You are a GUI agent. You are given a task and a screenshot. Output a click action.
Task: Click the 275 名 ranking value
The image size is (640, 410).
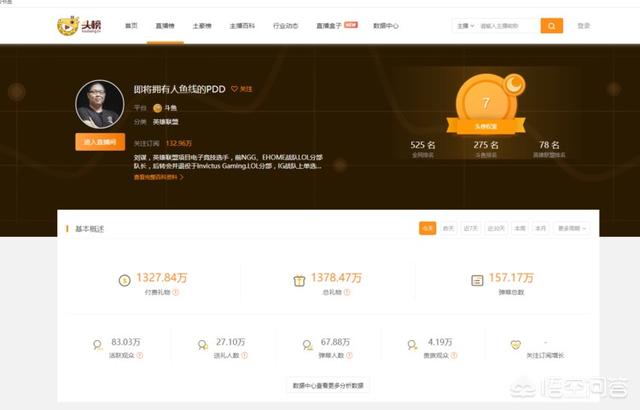point(486,145)
